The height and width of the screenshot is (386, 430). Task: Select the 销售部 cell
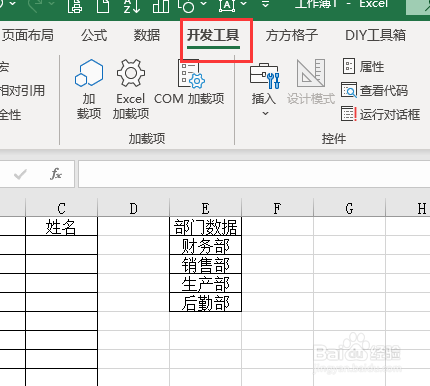click(205, 265)
